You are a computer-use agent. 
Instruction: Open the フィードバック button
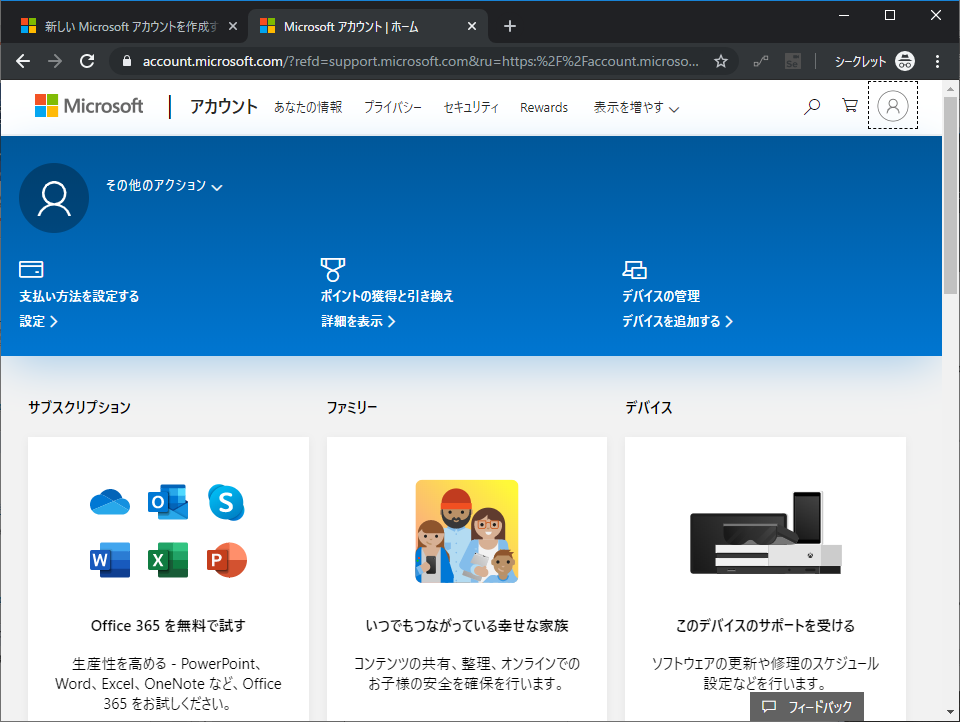[807, 707]
